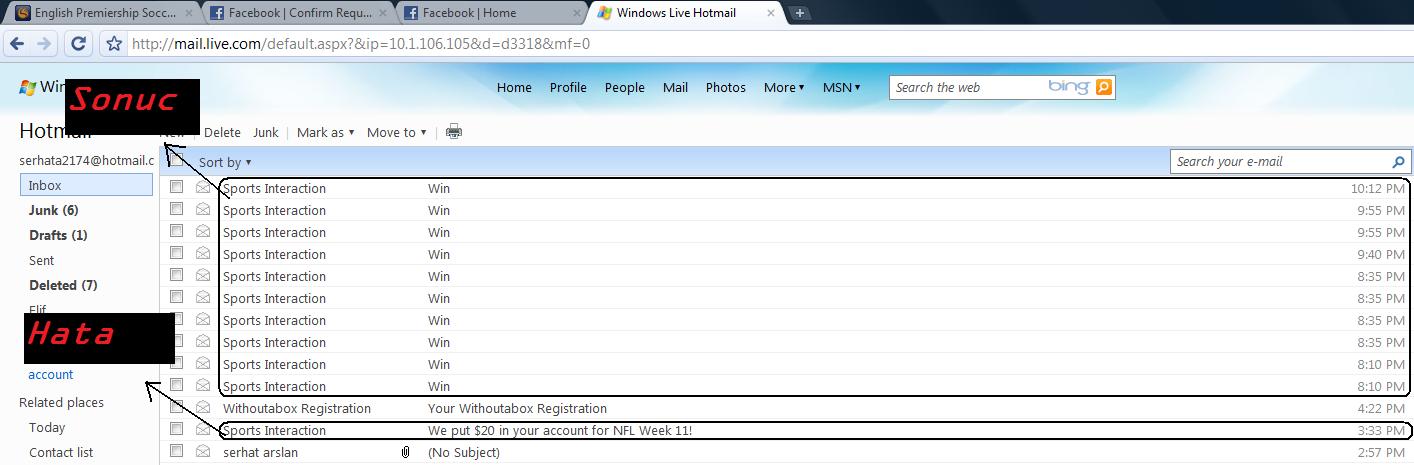The width and height of the screenshot is (1414, 465).
Task: Open the Drafts (1) folder
Action: click(58, 235)
